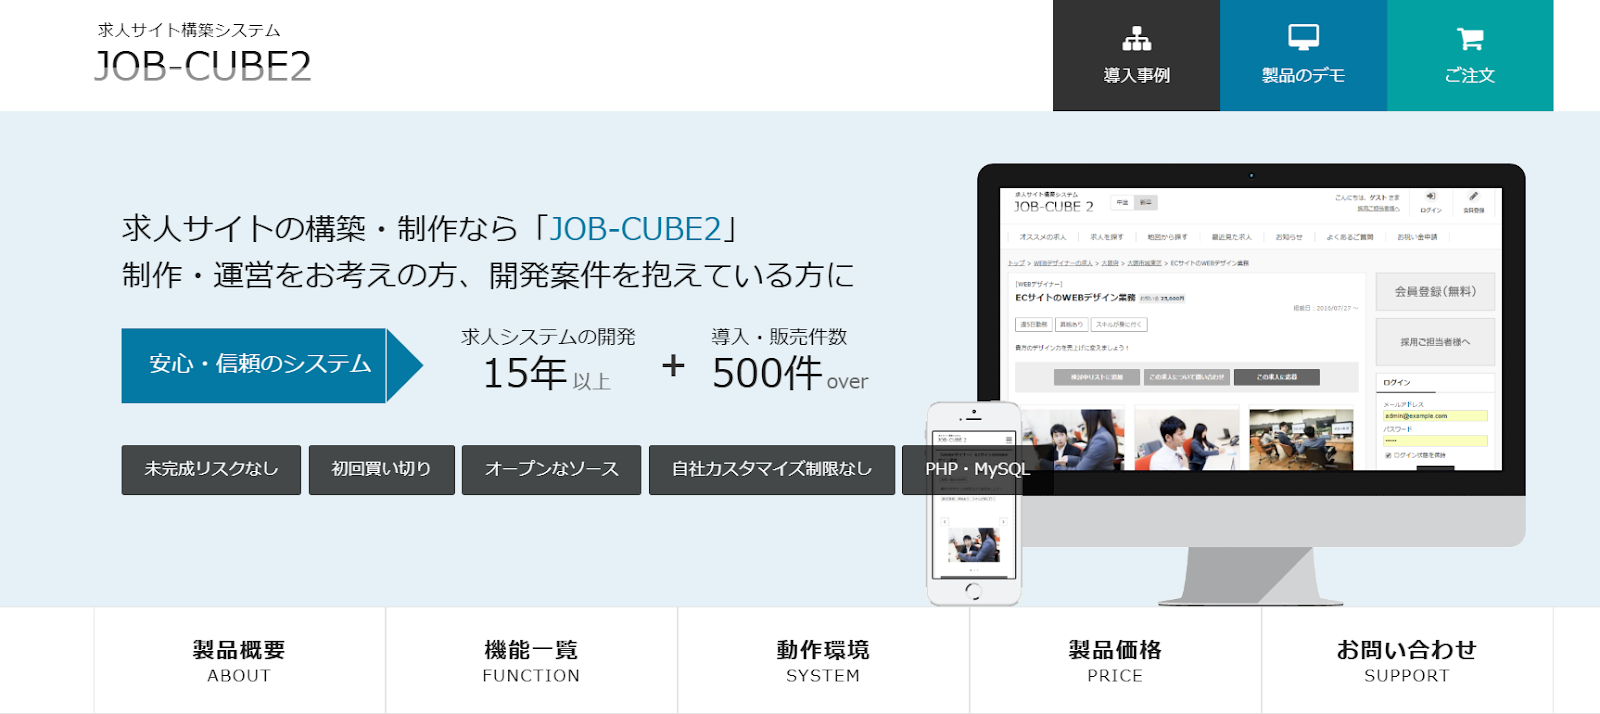Click the PHP・MySQL tag
Image resolution: width=1600 pixels, height=714 pixels.
(977, 470)
